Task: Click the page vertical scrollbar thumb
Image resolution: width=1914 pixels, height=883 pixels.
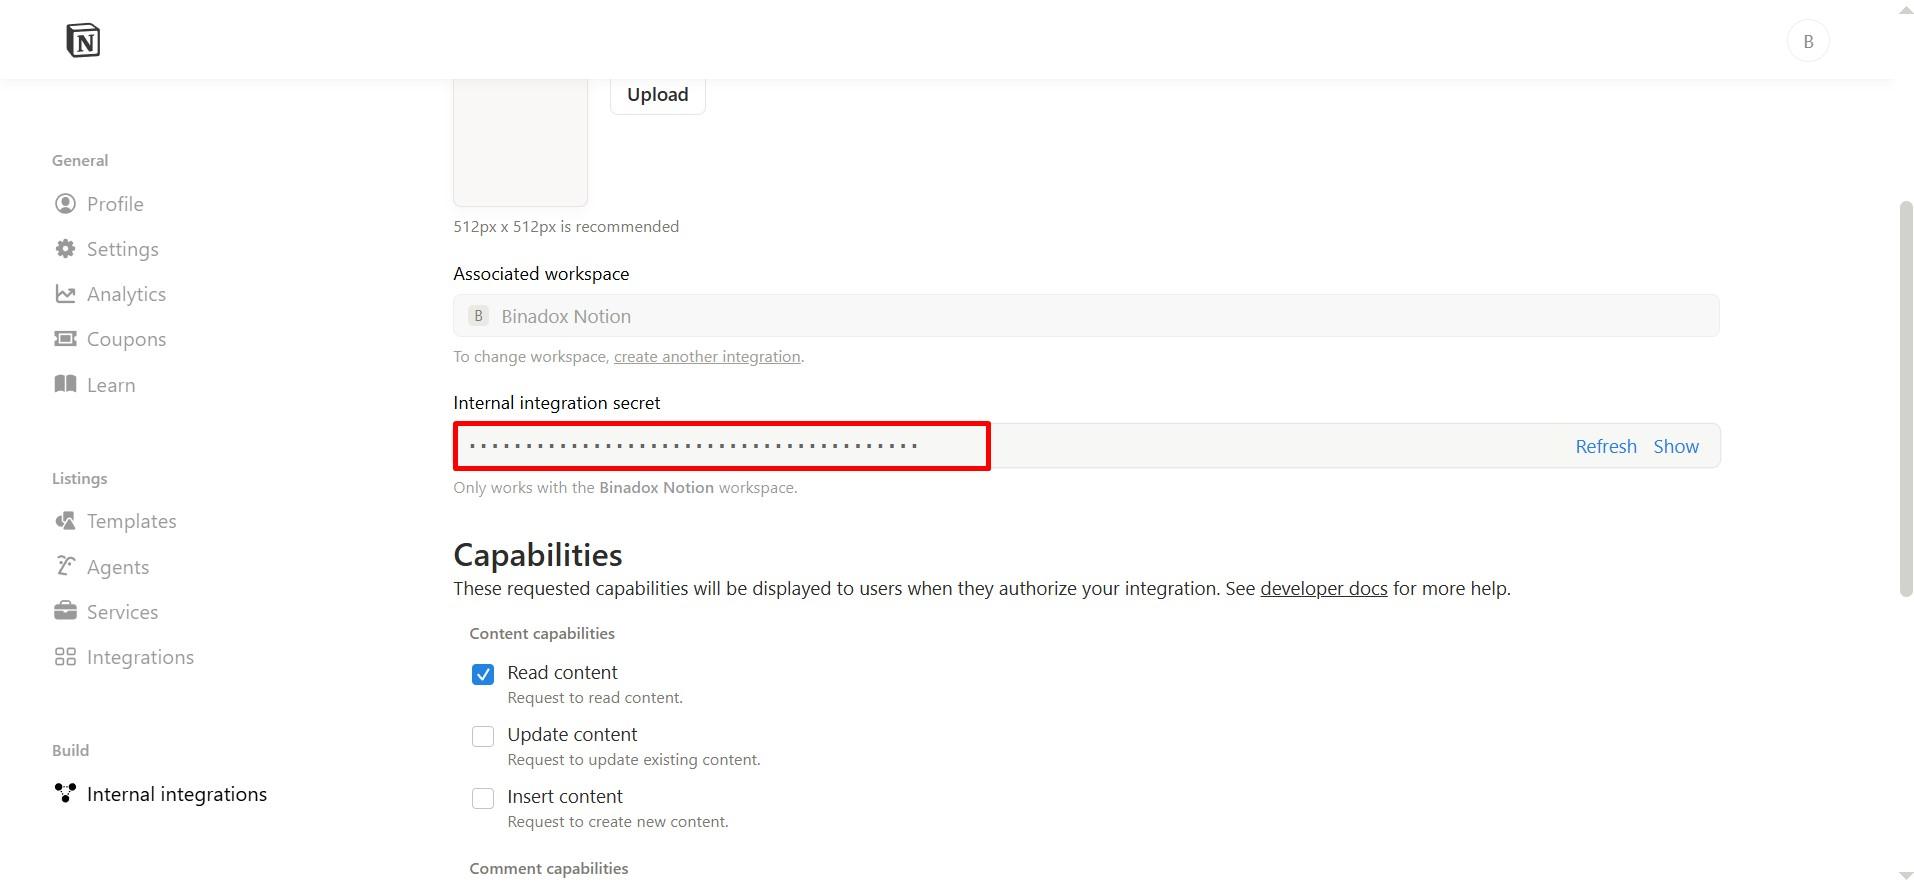Action: point(1906,399)
